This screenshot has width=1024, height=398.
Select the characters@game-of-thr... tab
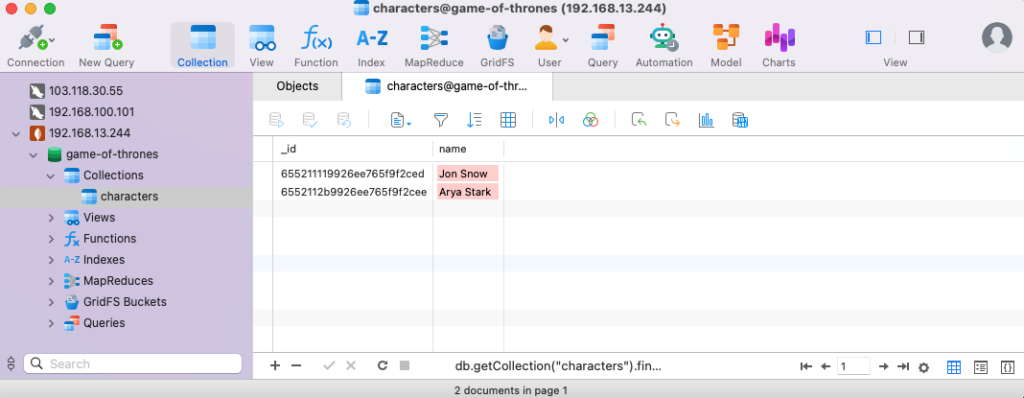coord(447,86)
